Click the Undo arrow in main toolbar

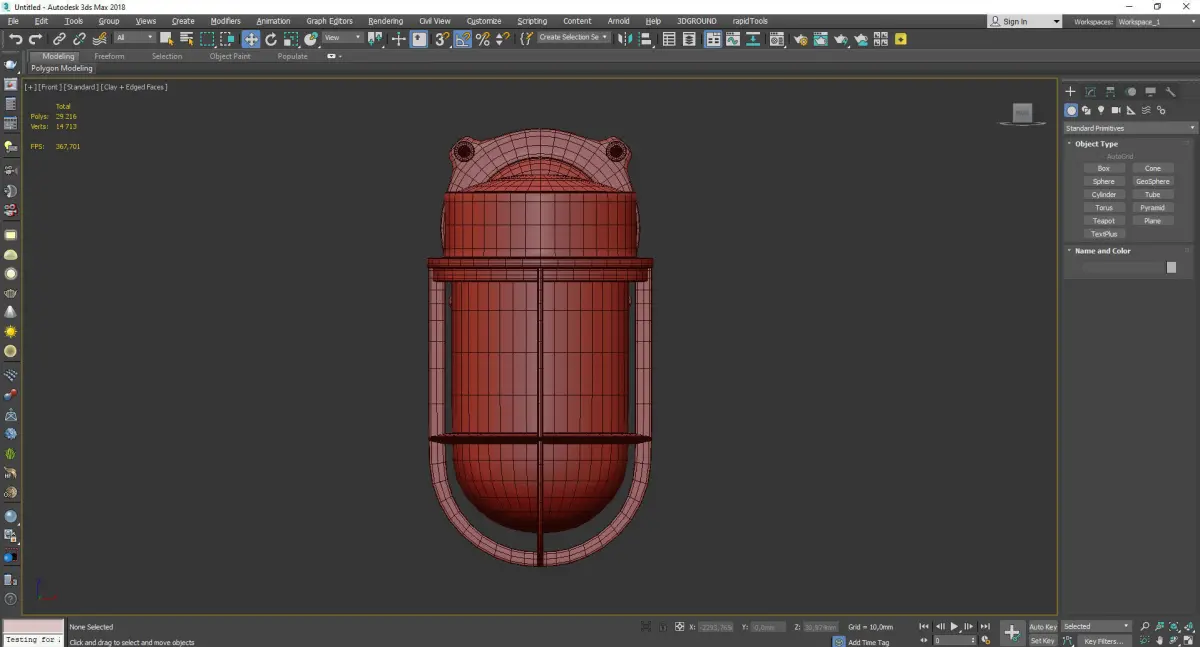click(14, 39)
